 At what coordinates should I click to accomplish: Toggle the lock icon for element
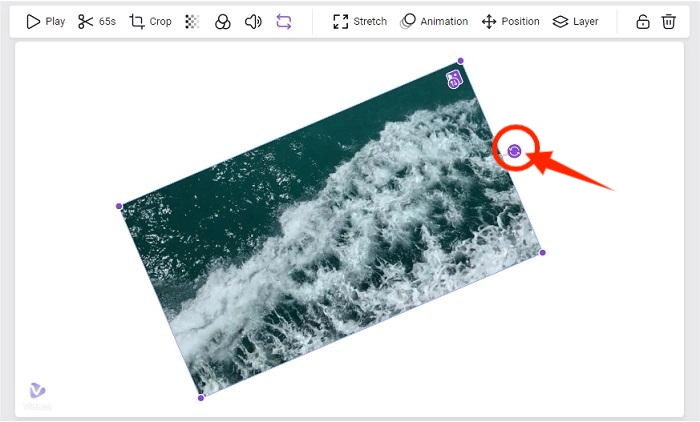[644, 21]
